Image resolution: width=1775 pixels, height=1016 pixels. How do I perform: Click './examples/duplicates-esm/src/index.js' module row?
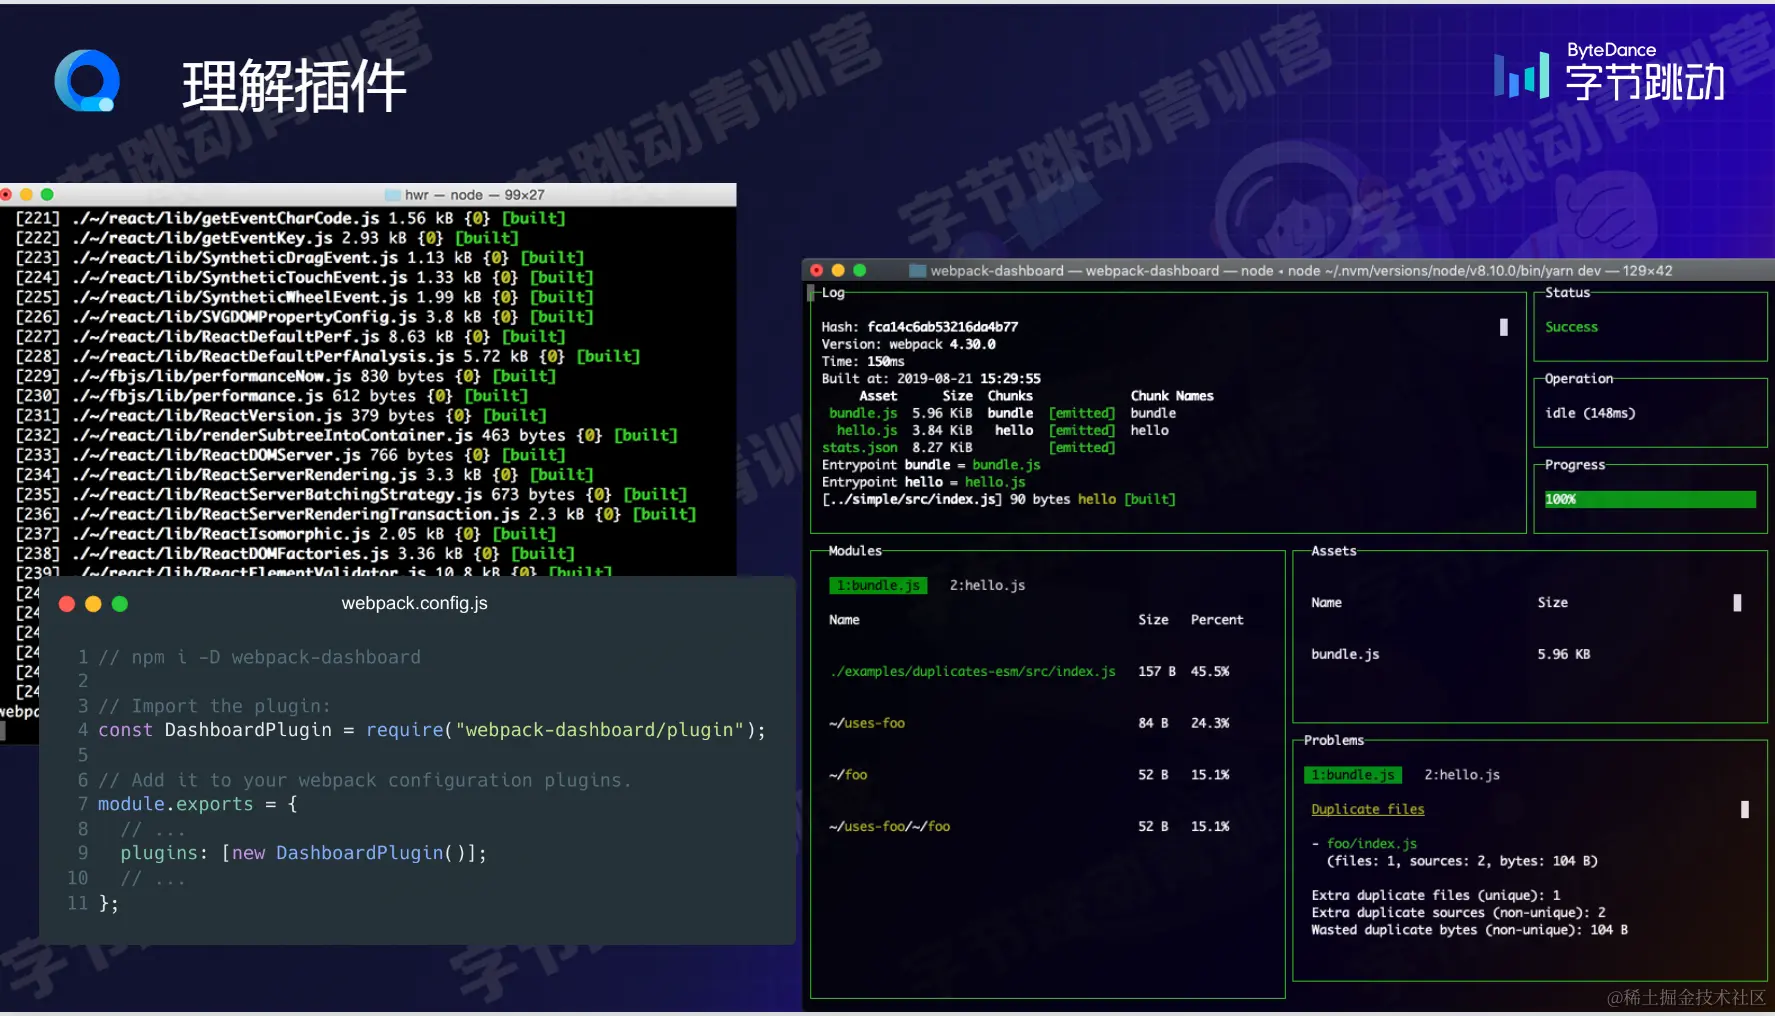click(x=1029, y=671)
